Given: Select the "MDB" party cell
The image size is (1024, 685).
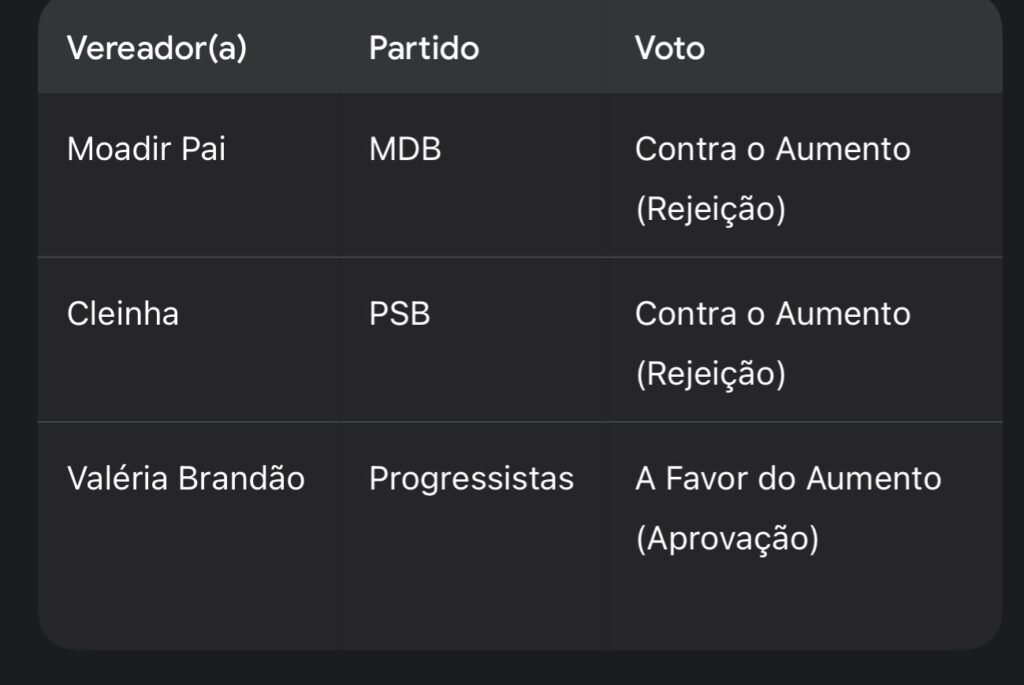Looking at the screenshot, I should point(405,149).
